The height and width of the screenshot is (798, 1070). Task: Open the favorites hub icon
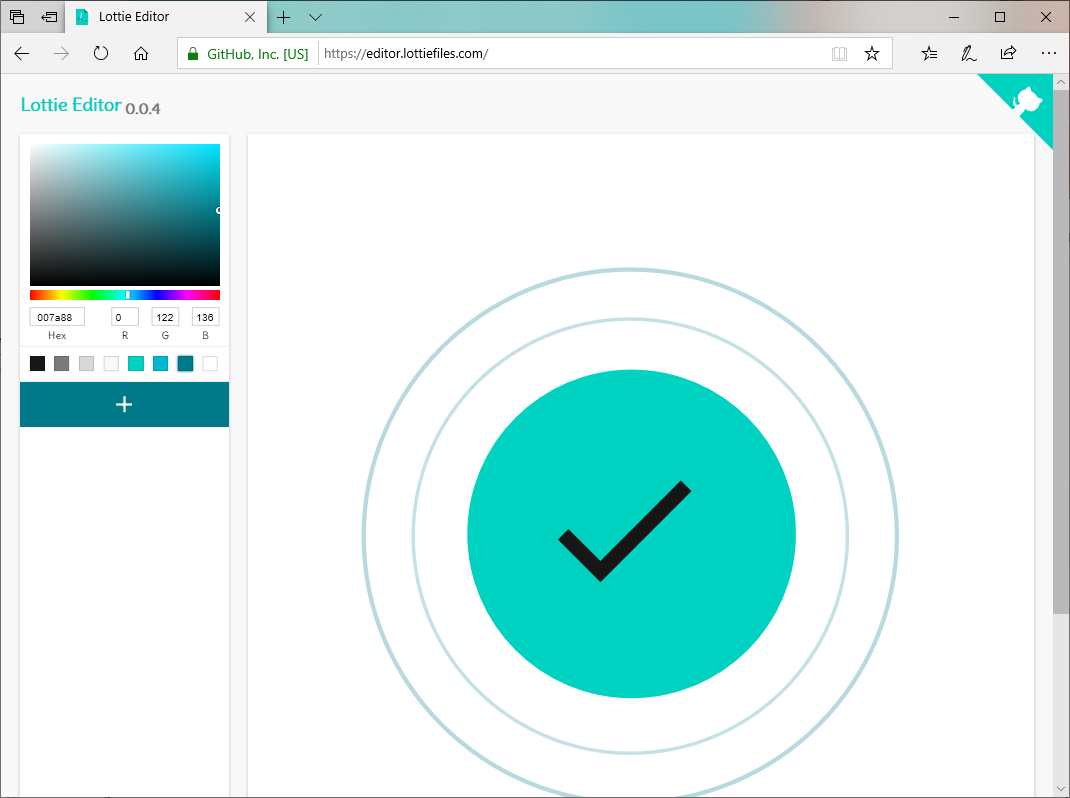tap(930, 54)
